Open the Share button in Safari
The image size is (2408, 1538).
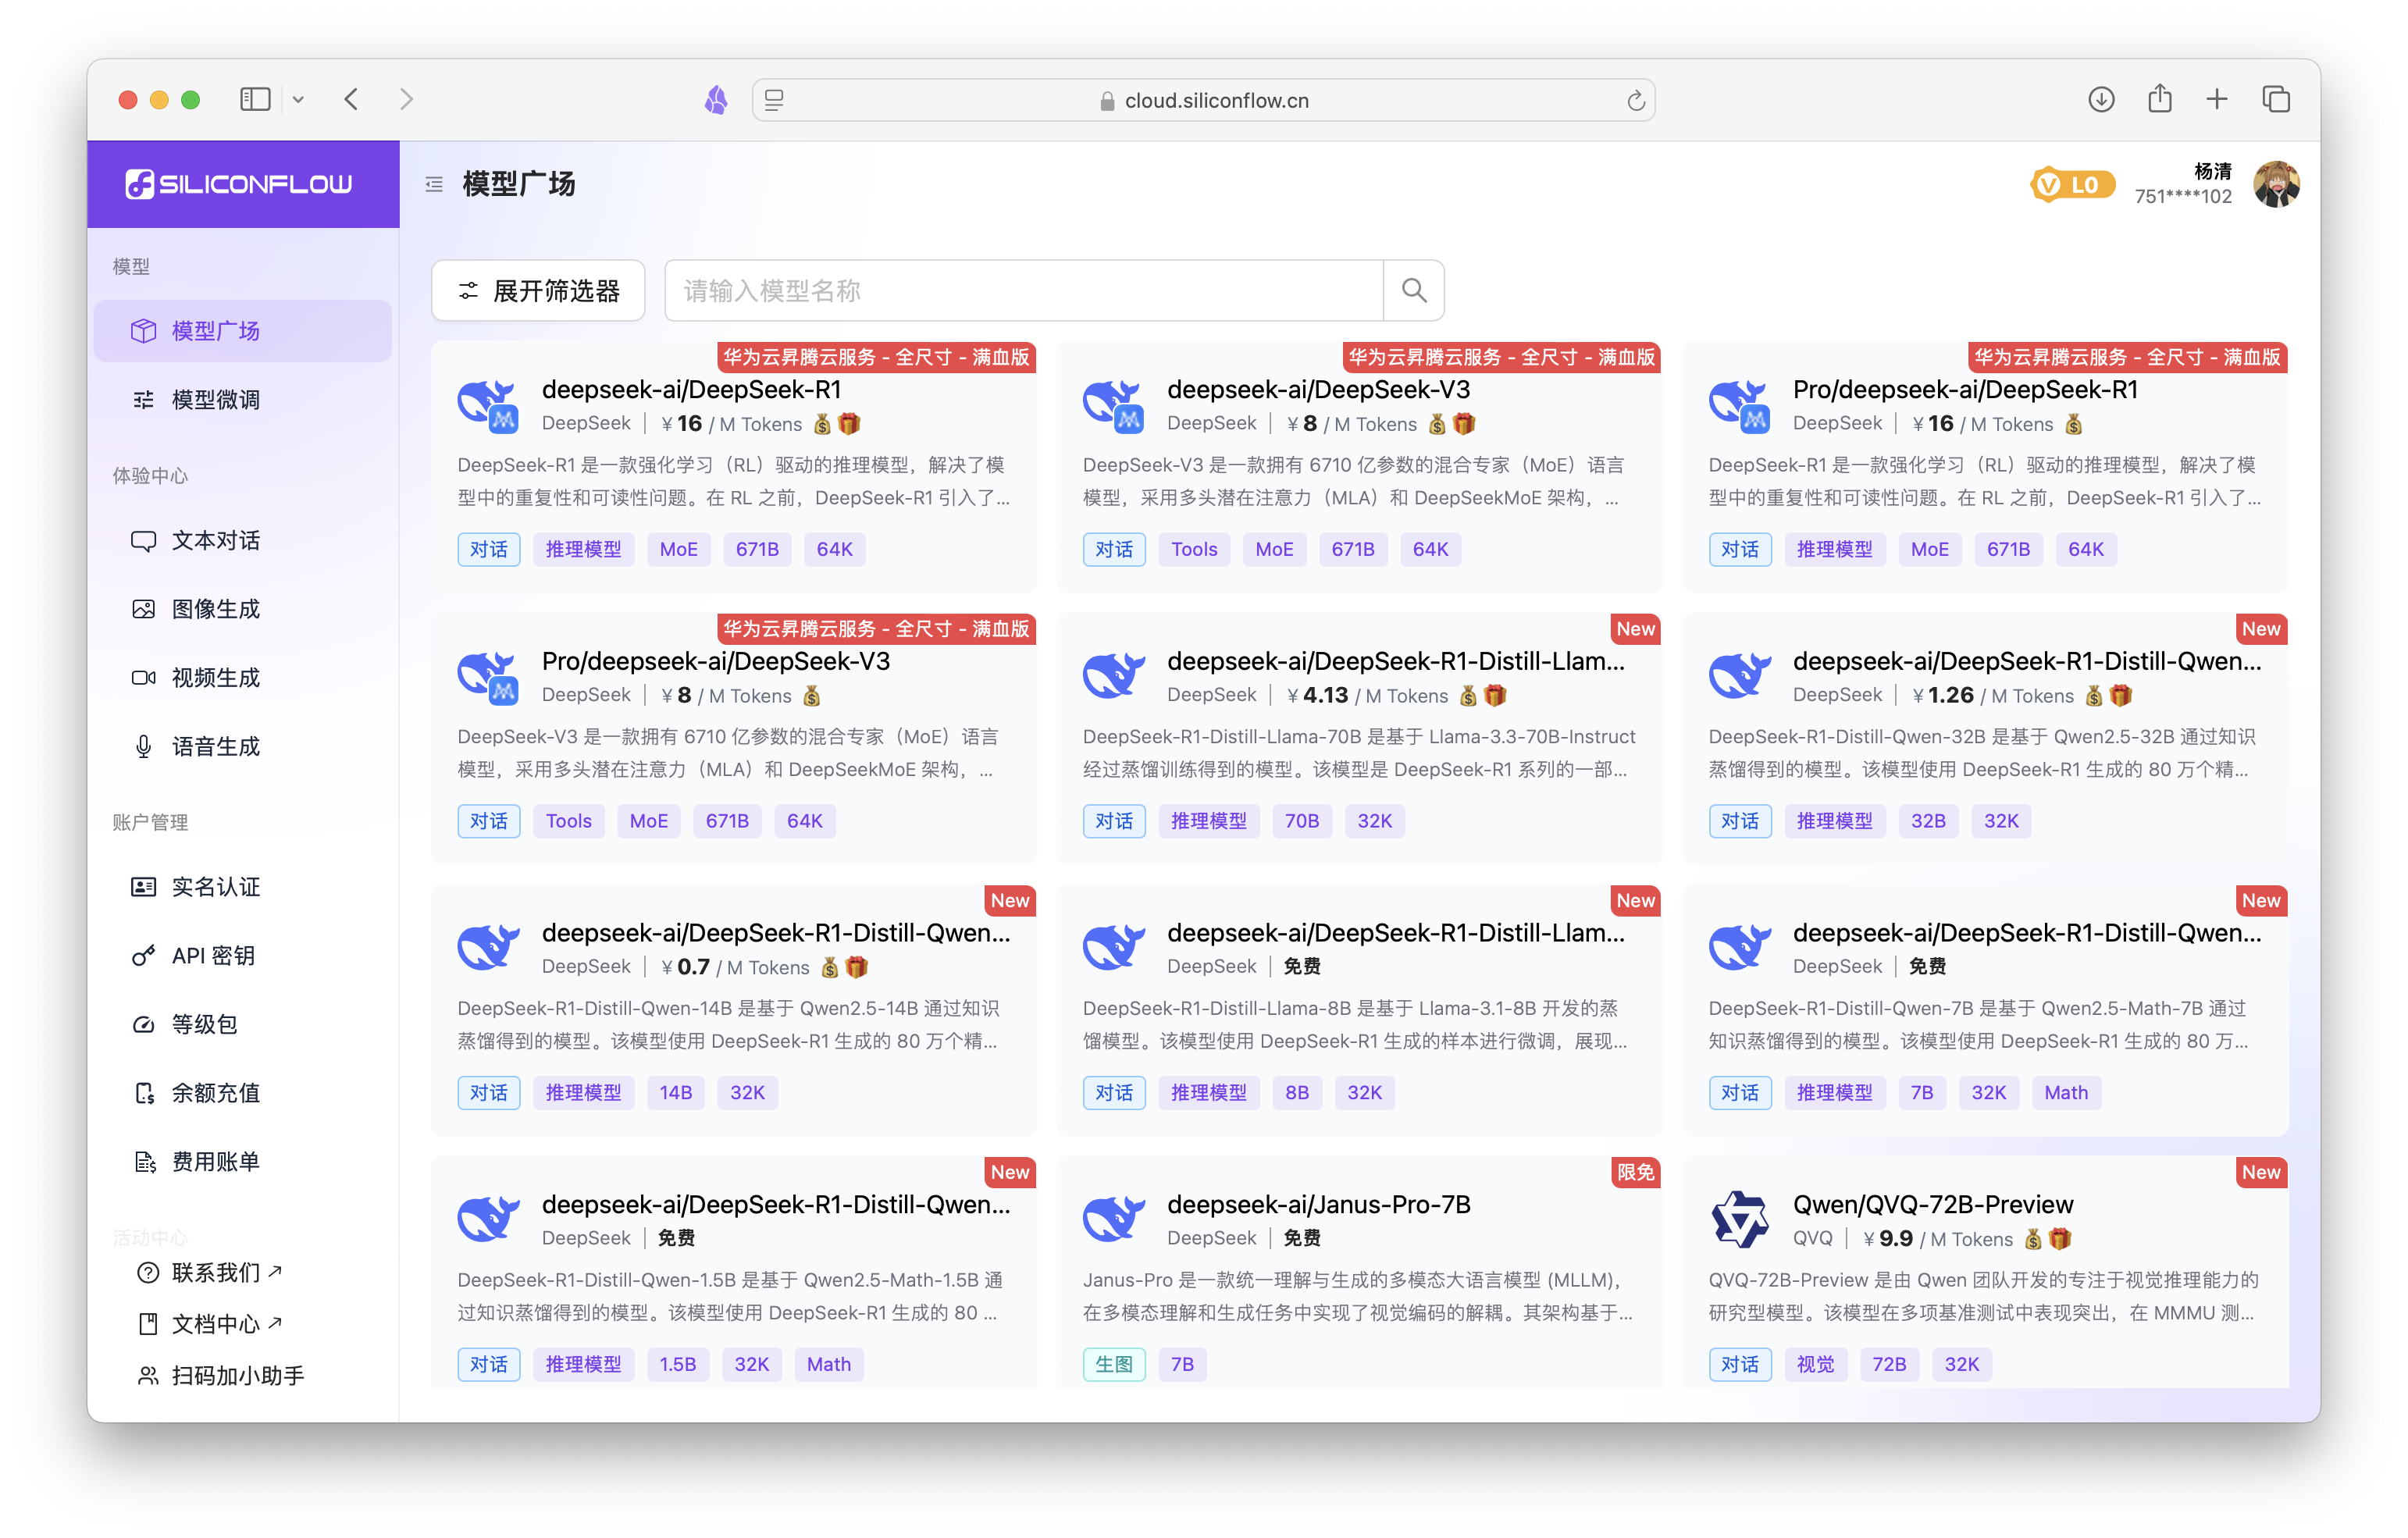tap(2159, 98)
